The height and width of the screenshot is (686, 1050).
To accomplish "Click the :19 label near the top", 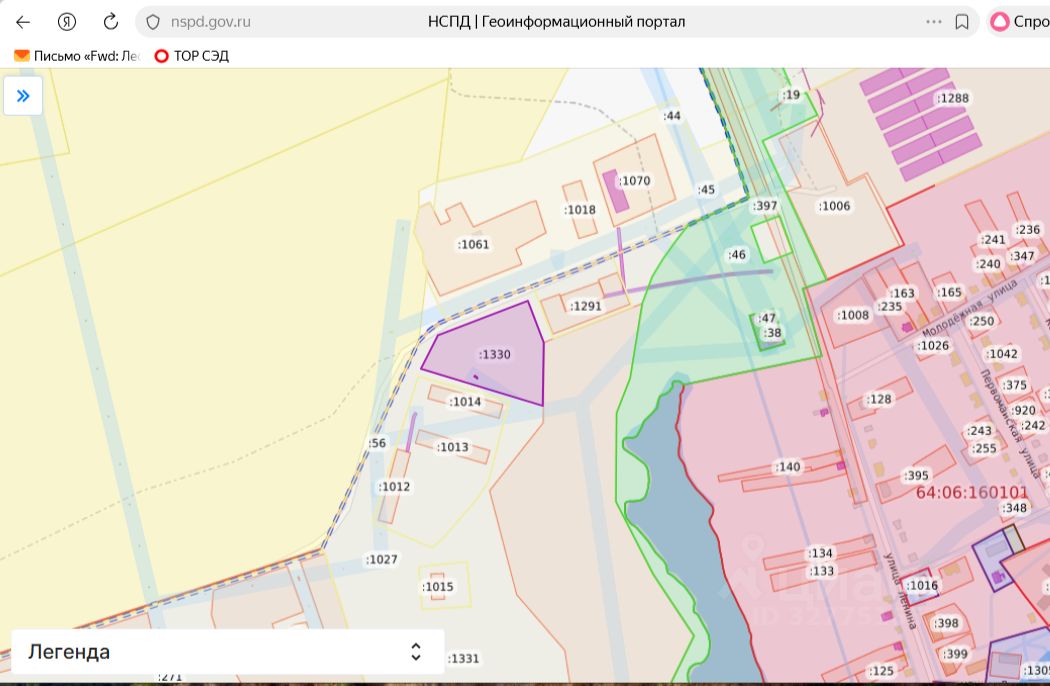I will pyautogui.click(x=791, y=95).
